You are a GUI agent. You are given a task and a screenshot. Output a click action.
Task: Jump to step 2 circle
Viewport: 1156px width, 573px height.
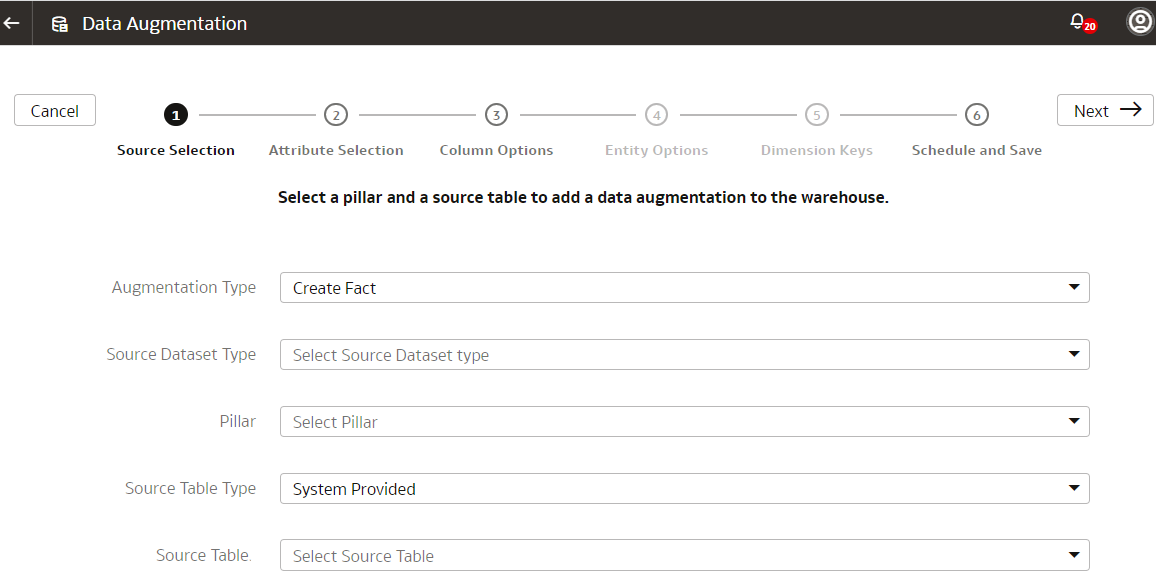tap(336, 115)
